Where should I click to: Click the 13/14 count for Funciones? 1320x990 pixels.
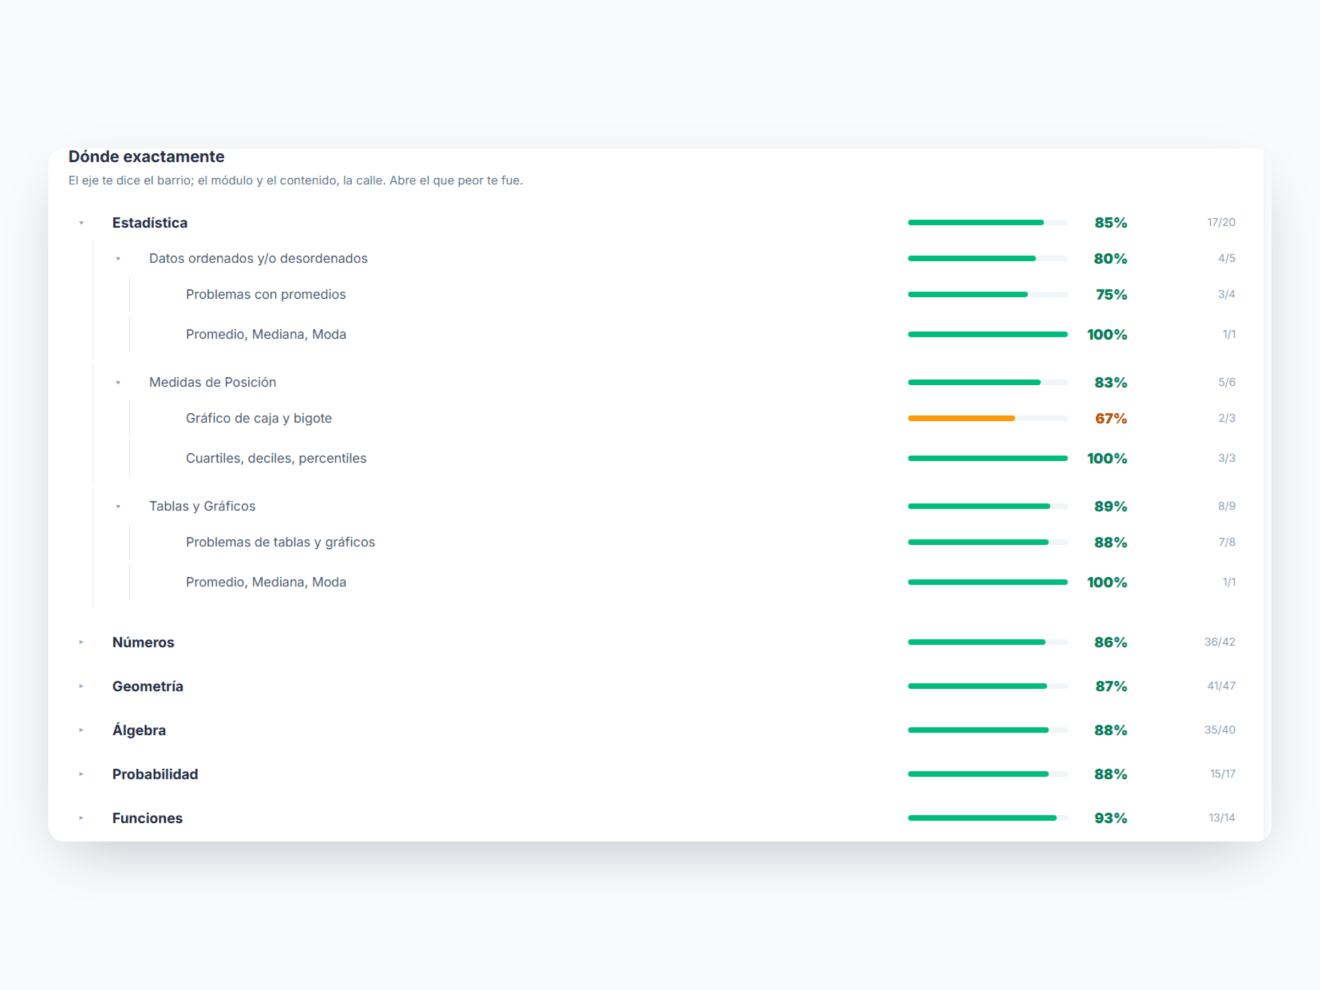pos(1222,818)
